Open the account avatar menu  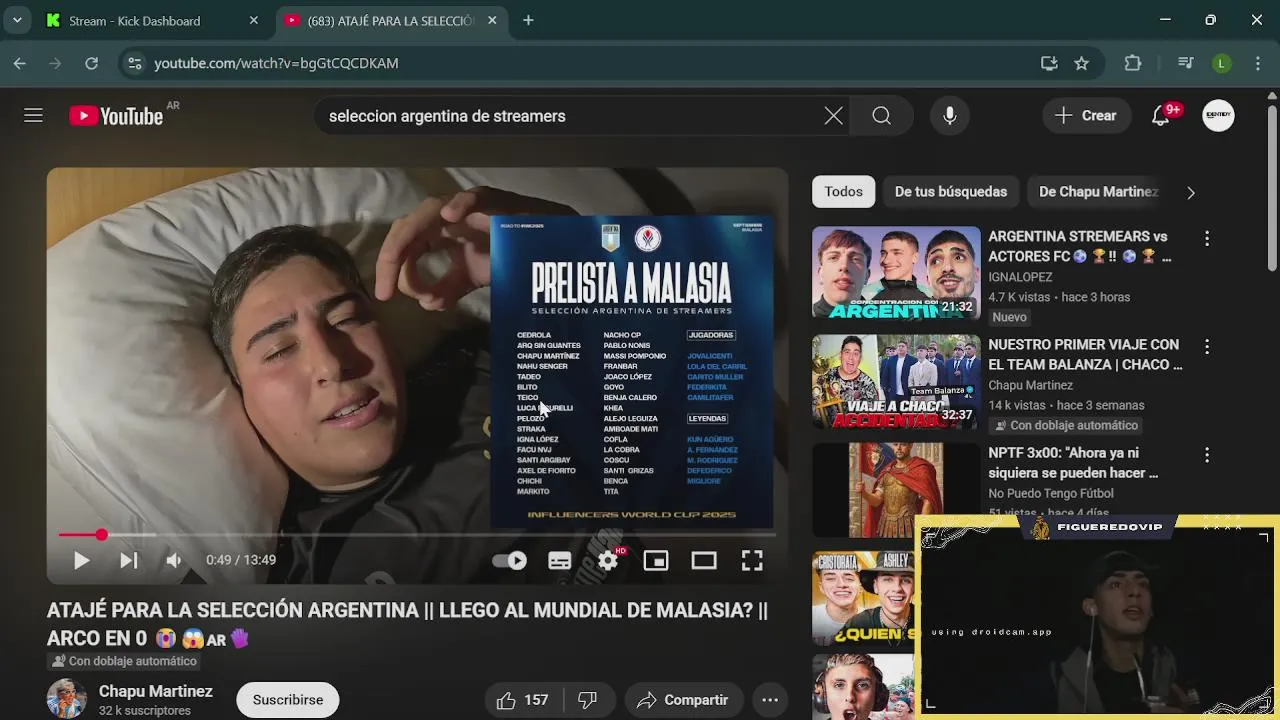[x=1218, y=116]
